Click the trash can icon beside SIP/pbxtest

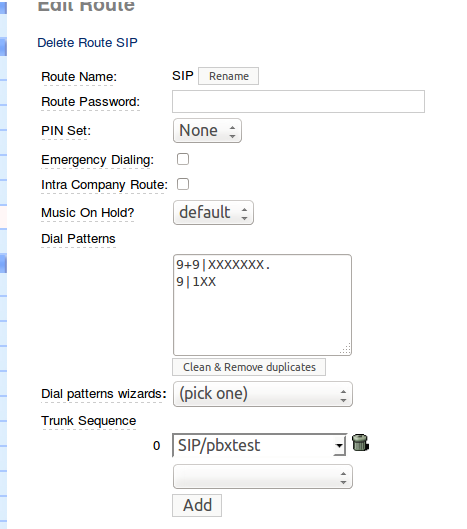360,443
